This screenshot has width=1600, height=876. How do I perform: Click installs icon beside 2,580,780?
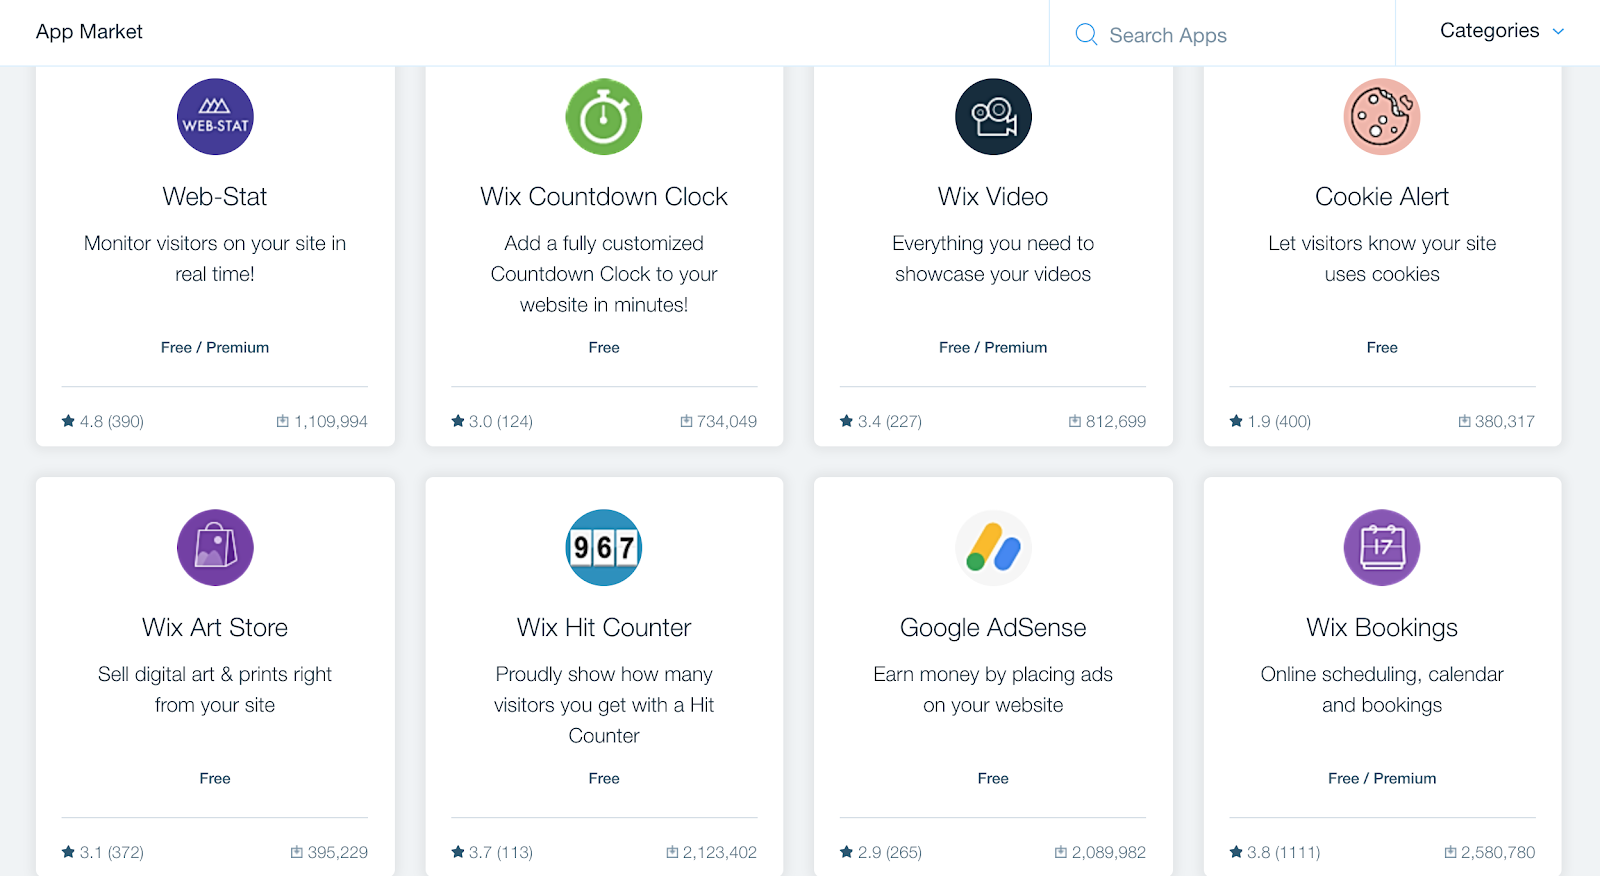[x=1450, y=852]
